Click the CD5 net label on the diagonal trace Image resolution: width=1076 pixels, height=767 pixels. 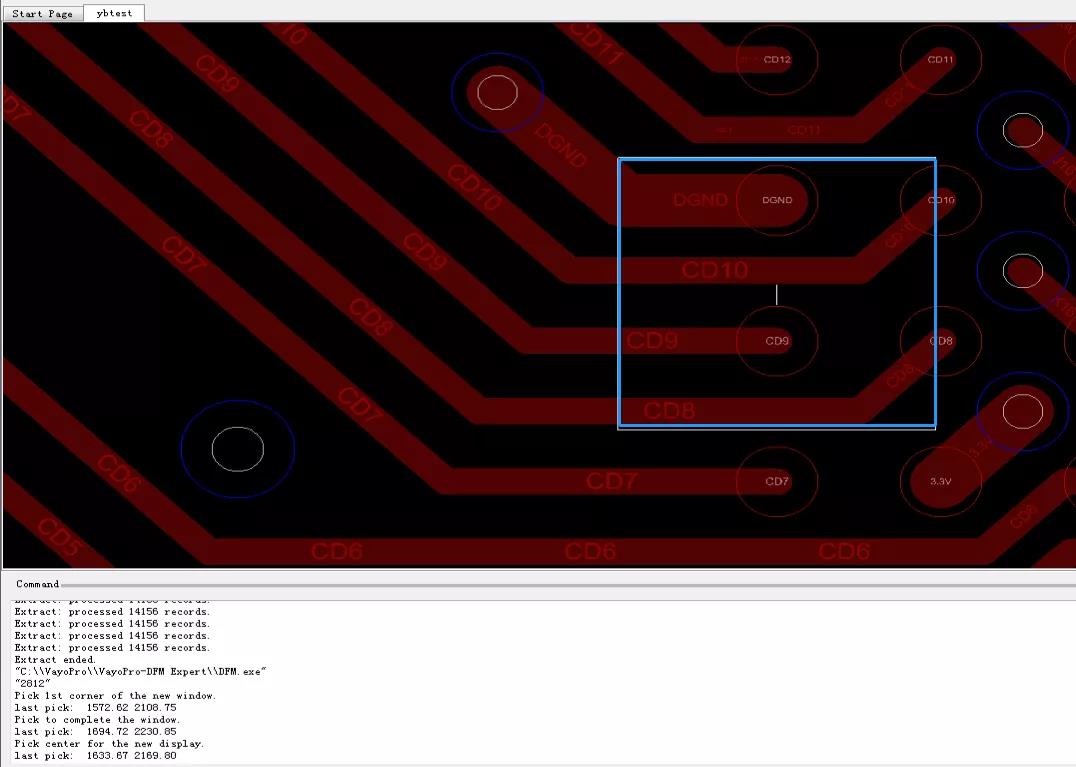(60, 537)
